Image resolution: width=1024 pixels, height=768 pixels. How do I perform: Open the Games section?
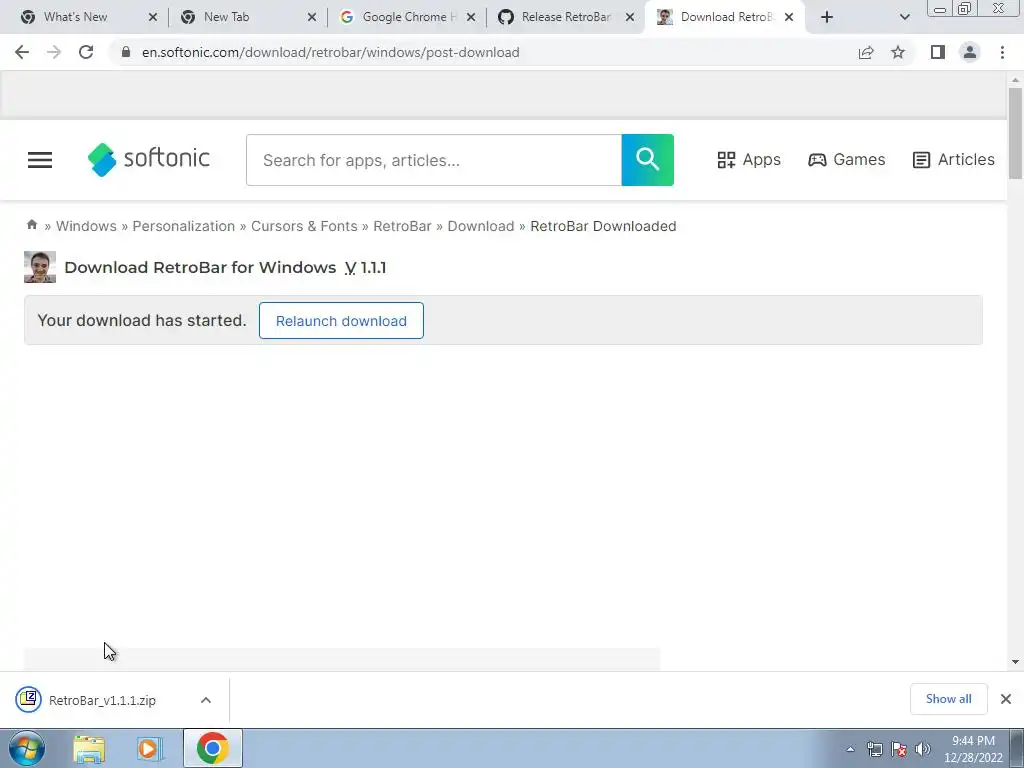[846, 159]
